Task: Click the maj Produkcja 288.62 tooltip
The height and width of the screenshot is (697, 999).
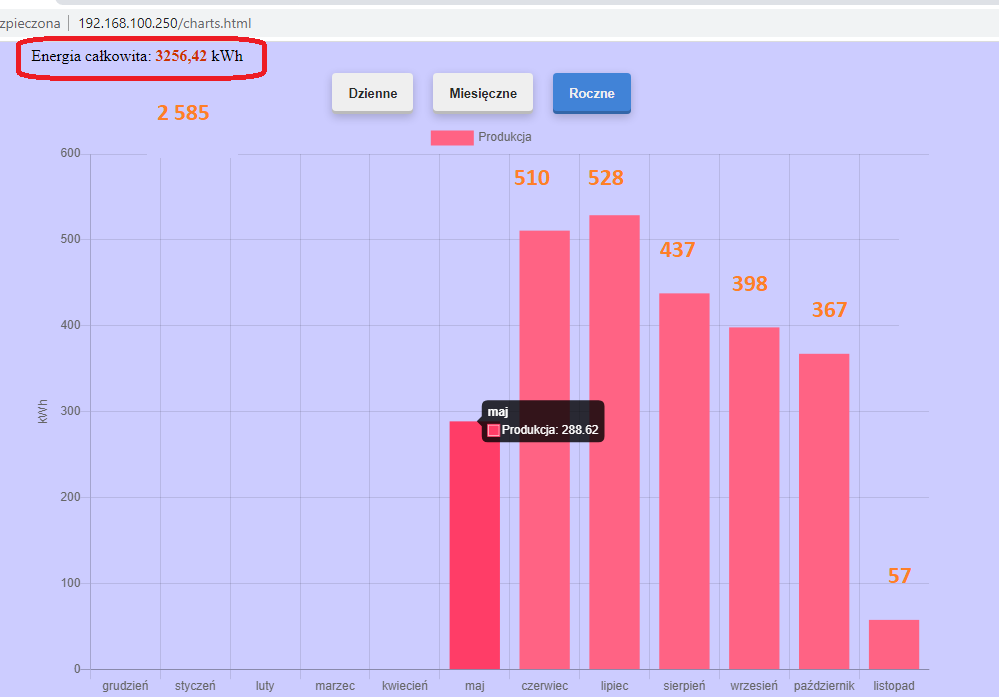Action: [x=543, y=421]
